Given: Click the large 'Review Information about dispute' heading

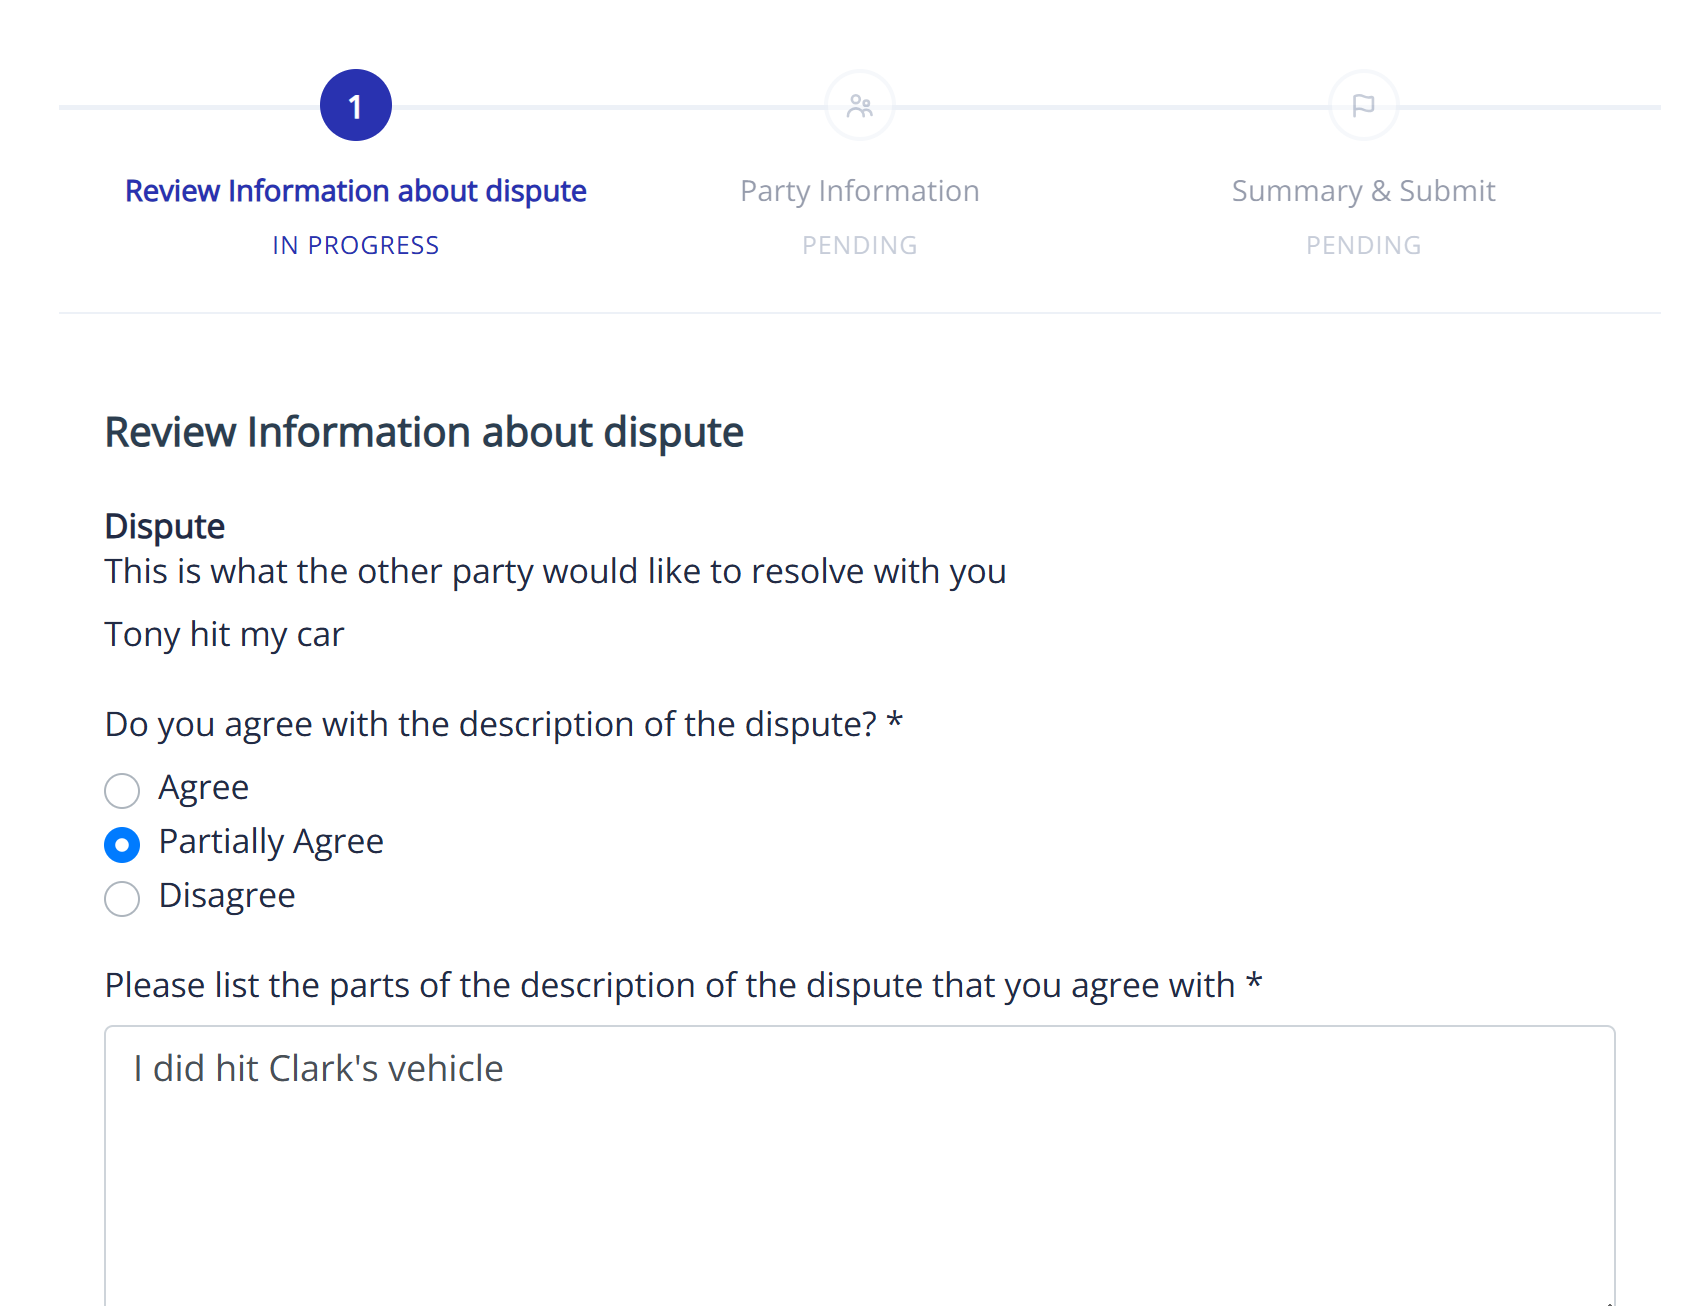Looking at the screenshot, I should pyautogui.click(x=424, y=433).
